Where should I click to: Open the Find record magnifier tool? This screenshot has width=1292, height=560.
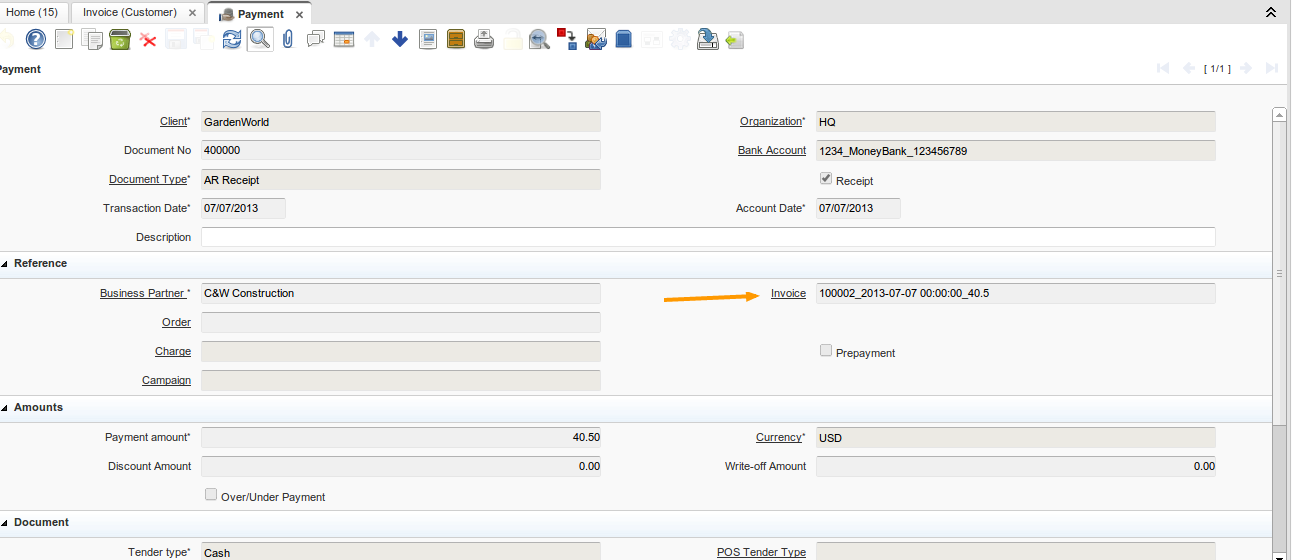point(260,40)
